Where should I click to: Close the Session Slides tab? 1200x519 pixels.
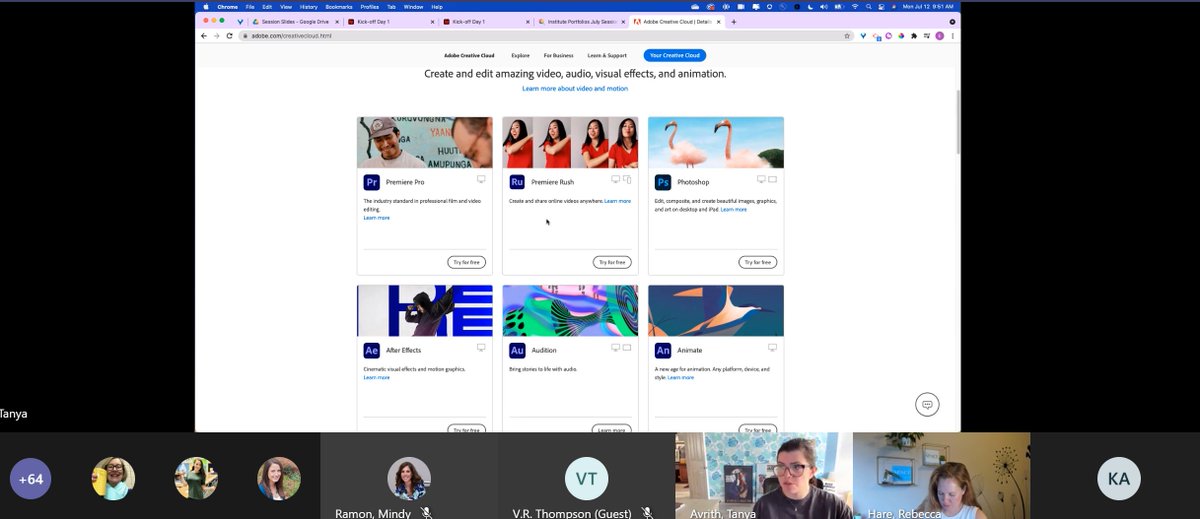[337, 21]
